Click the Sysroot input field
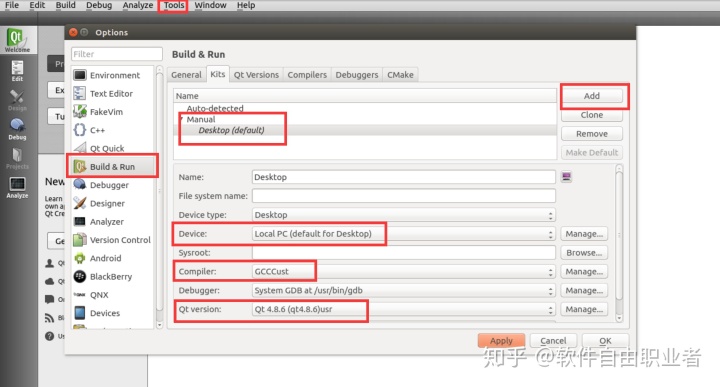Screen dimensions: 720x387 (404, 252)
